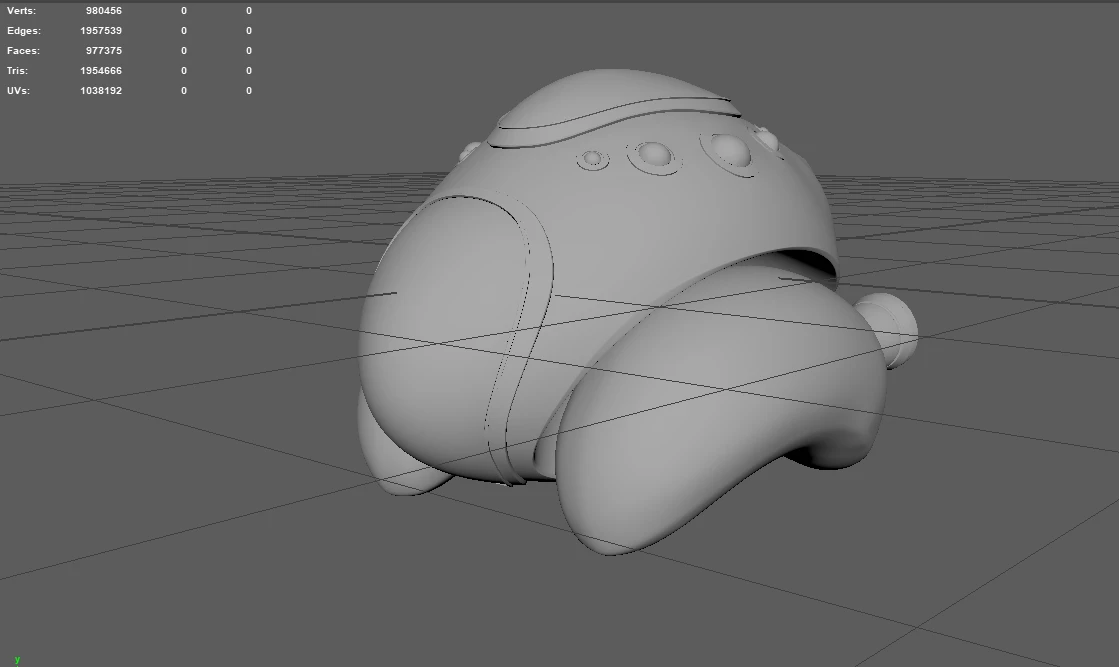This screenshot has width=1119, height=667.
Task: Click the Tris count value 1954666
Action: [x=101, y=71]
